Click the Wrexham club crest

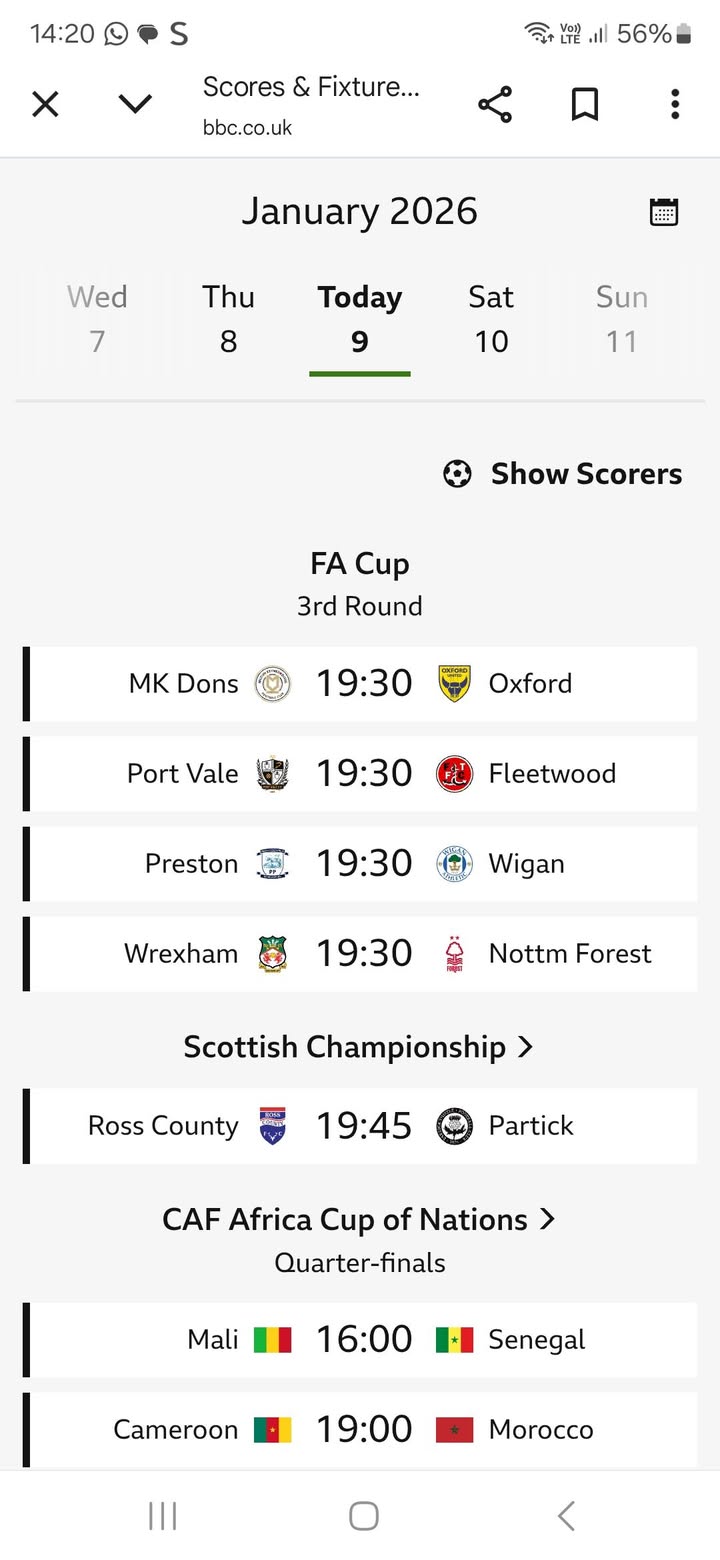click(x=272, y=954)
